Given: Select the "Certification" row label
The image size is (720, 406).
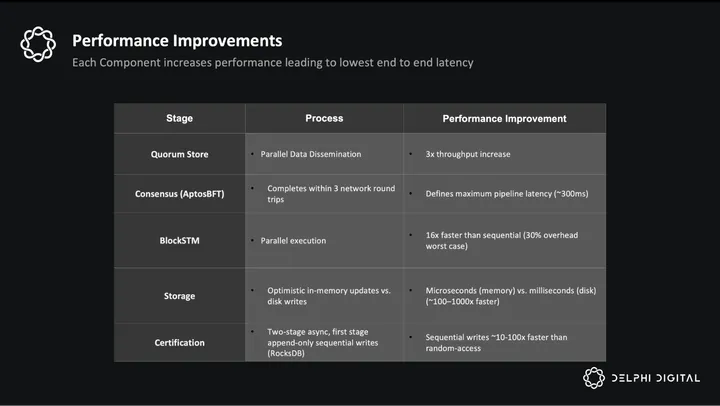Looking at the screenshot, I should tap(179, 343).
